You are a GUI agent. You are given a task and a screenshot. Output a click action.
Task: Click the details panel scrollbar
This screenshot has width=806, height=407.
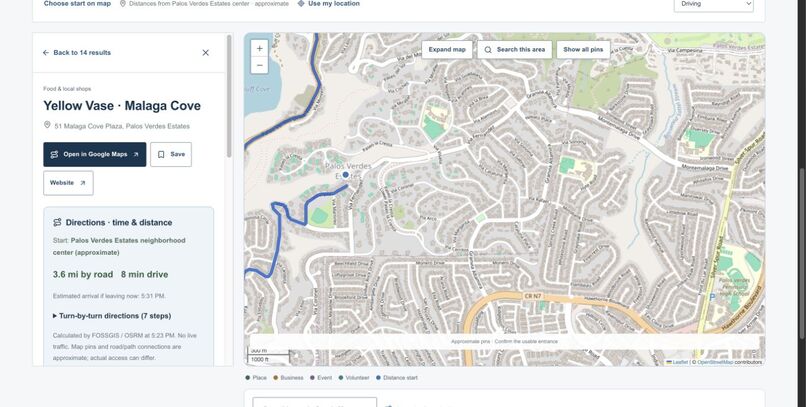pos(229,97)
